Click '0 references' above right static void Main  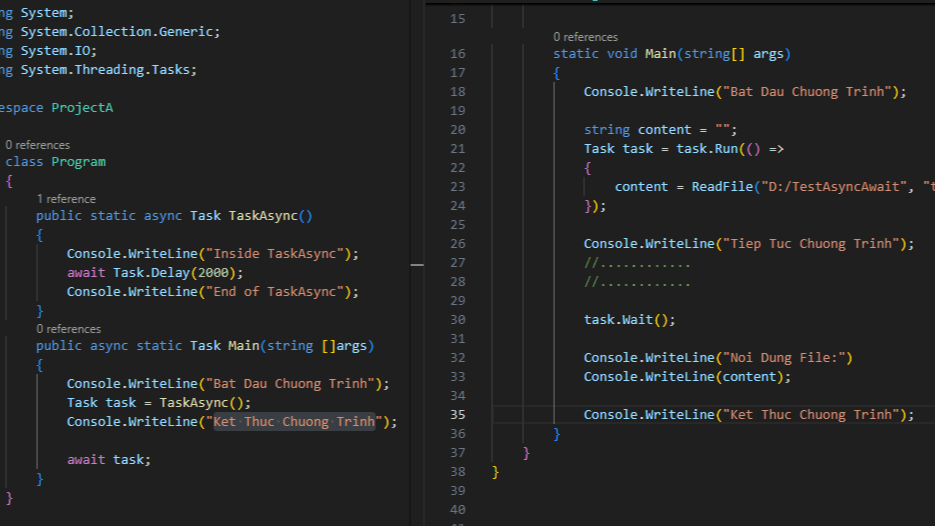tap(586, 37)
